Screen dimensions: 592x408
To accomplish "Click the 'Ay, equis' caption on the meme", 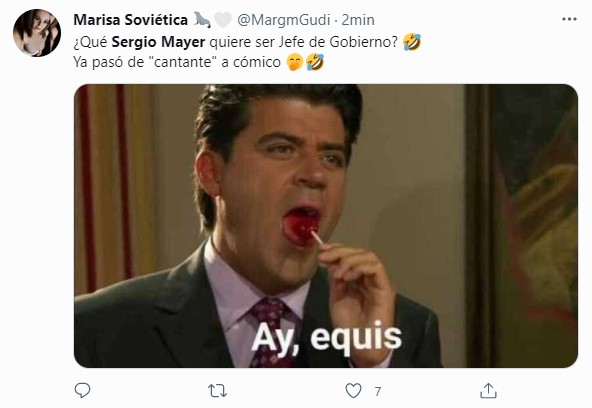I will pos(326,338).
